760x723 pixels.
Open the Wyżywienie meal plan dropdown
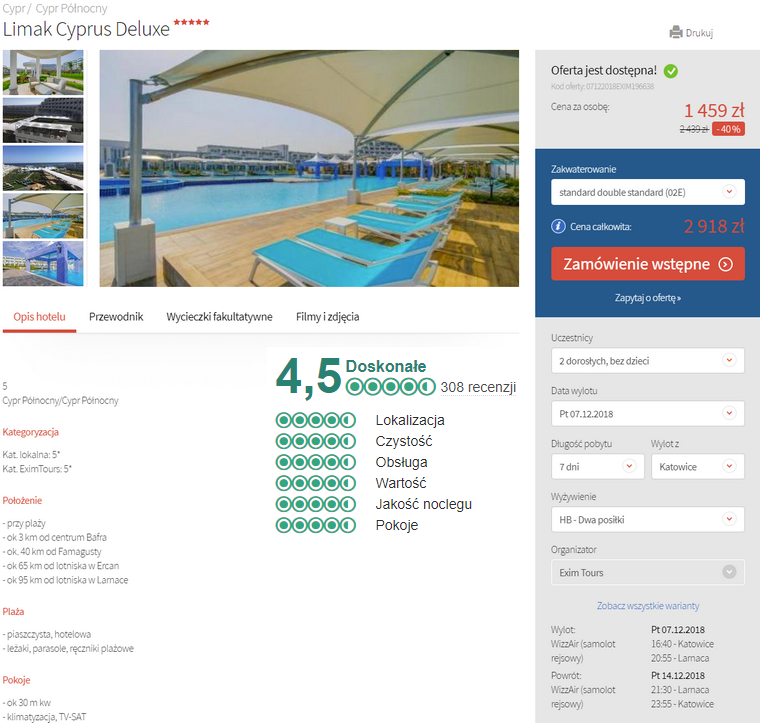click(647, 519)
